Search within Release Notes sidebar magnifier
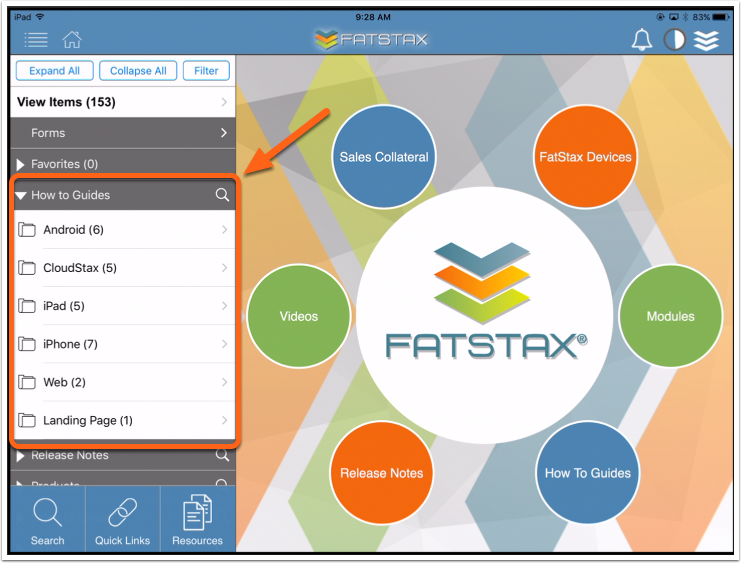The height and width of the screenshot is (563, 741). click(222, 455)
